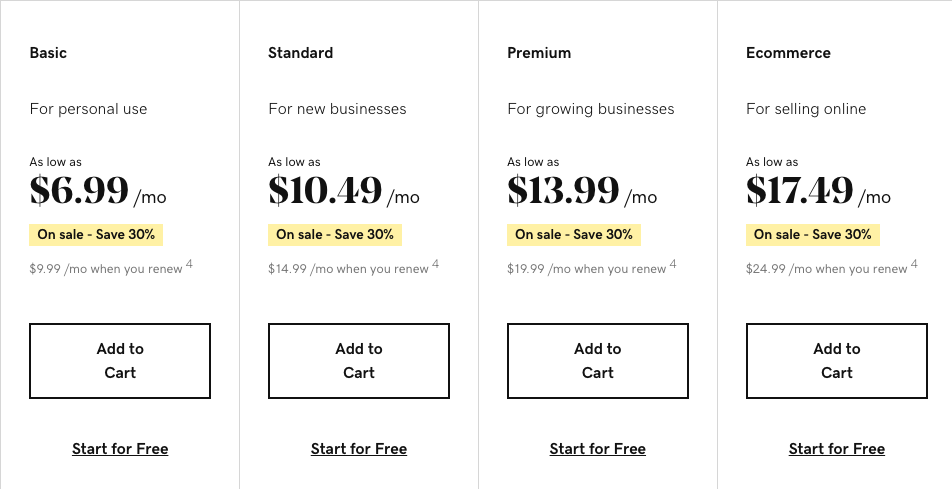This screenshot has height=489, width=952.
Task: Select the Ecommerce plan heading
Action: [x=788, y=53]
